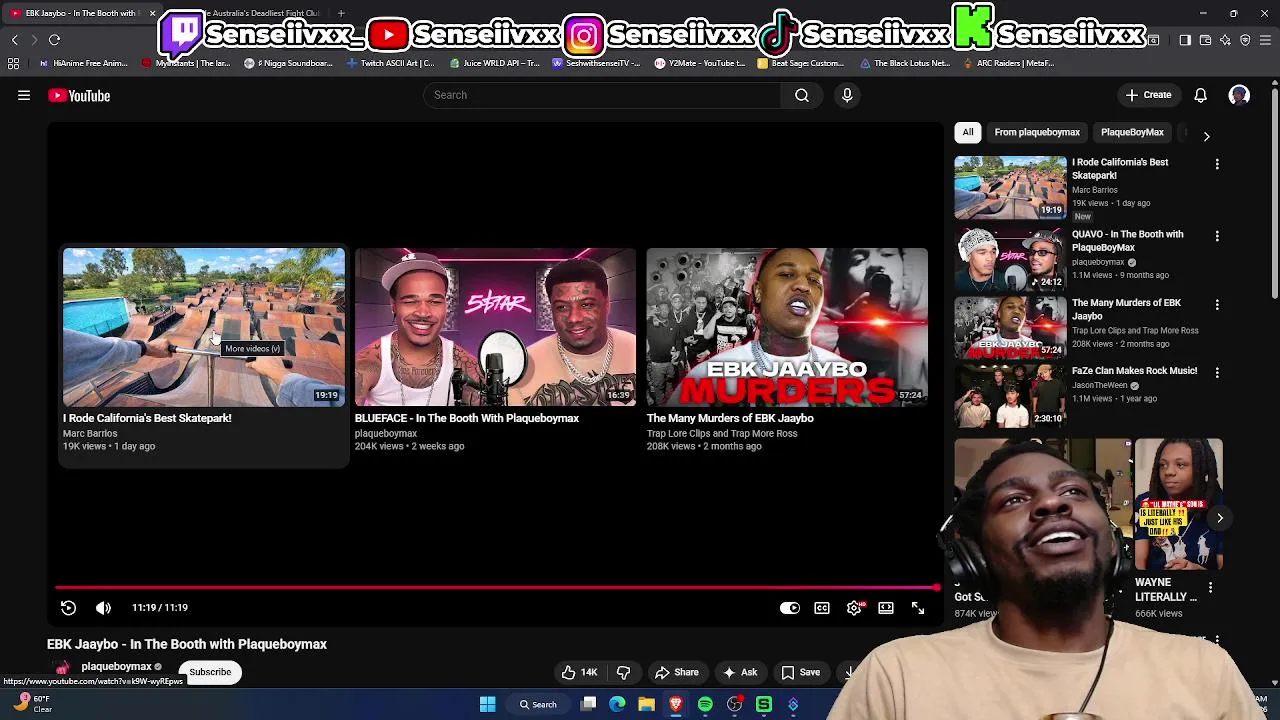Click the BLUEFACE - In The Booth title text
Viewport: 1280px width, 720px height.
467,418
